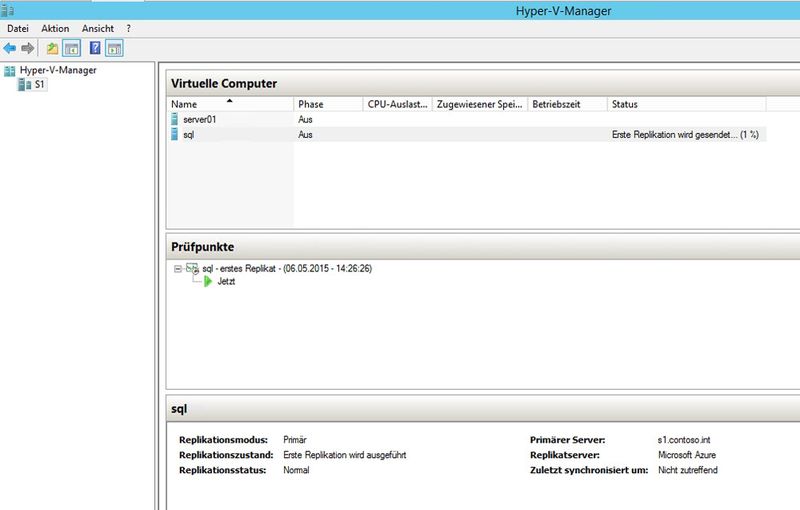Click the Primär value
Screen dimensions: 800x510
pos(295,440)
